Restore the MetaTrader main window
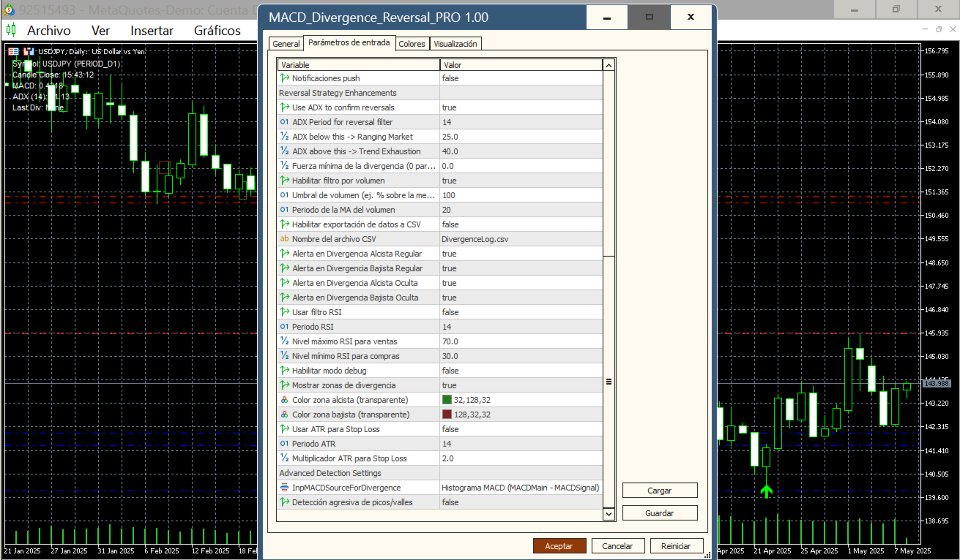The width and height of the screenshot is (960, 560). click(x=896, y=9)
